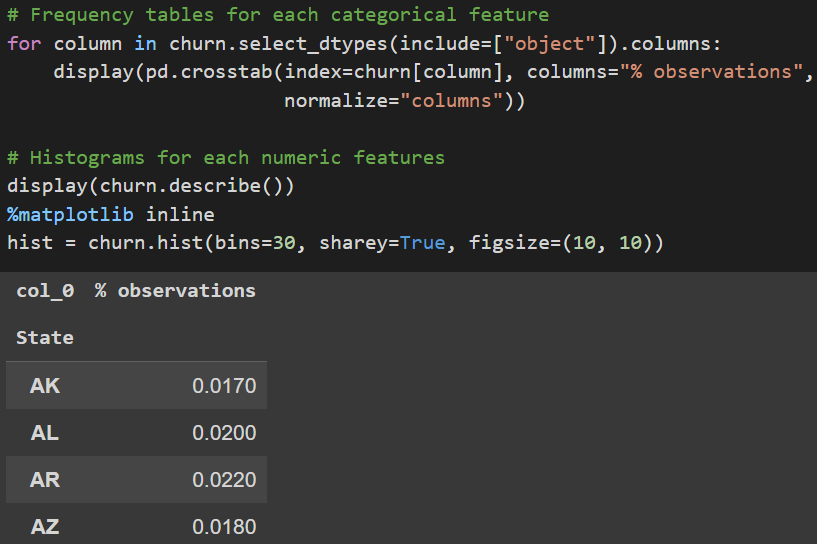Click 'bins=30' in the hist call
This screenshot has width=817, height=544.
[x=255, y=243]
